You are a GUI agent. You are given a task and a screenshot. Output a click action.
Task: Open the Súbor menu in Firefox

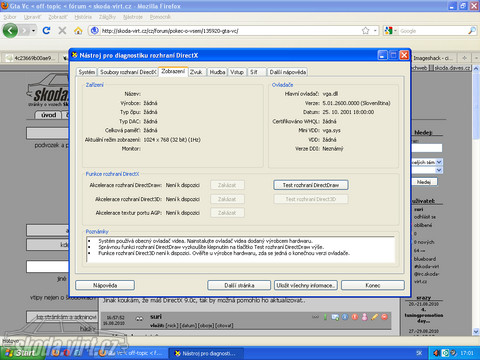[x=10, y=17]
